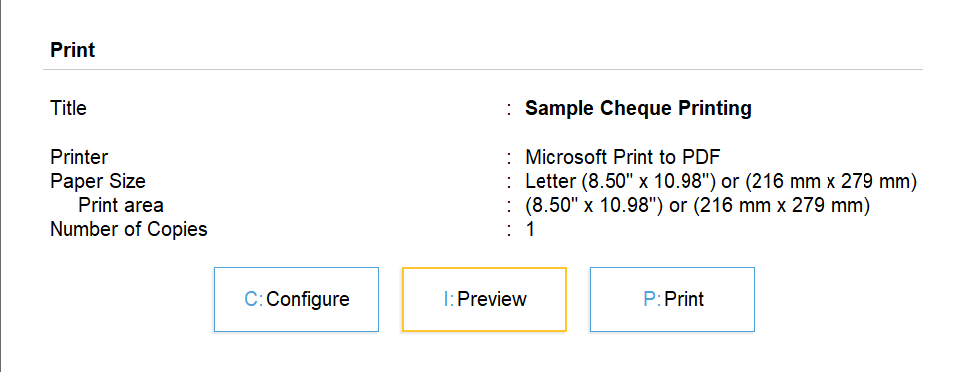This screenshot has height=372, width=965.
Task: Select the highlighted Preview button
Action: (x=484, y=299)
